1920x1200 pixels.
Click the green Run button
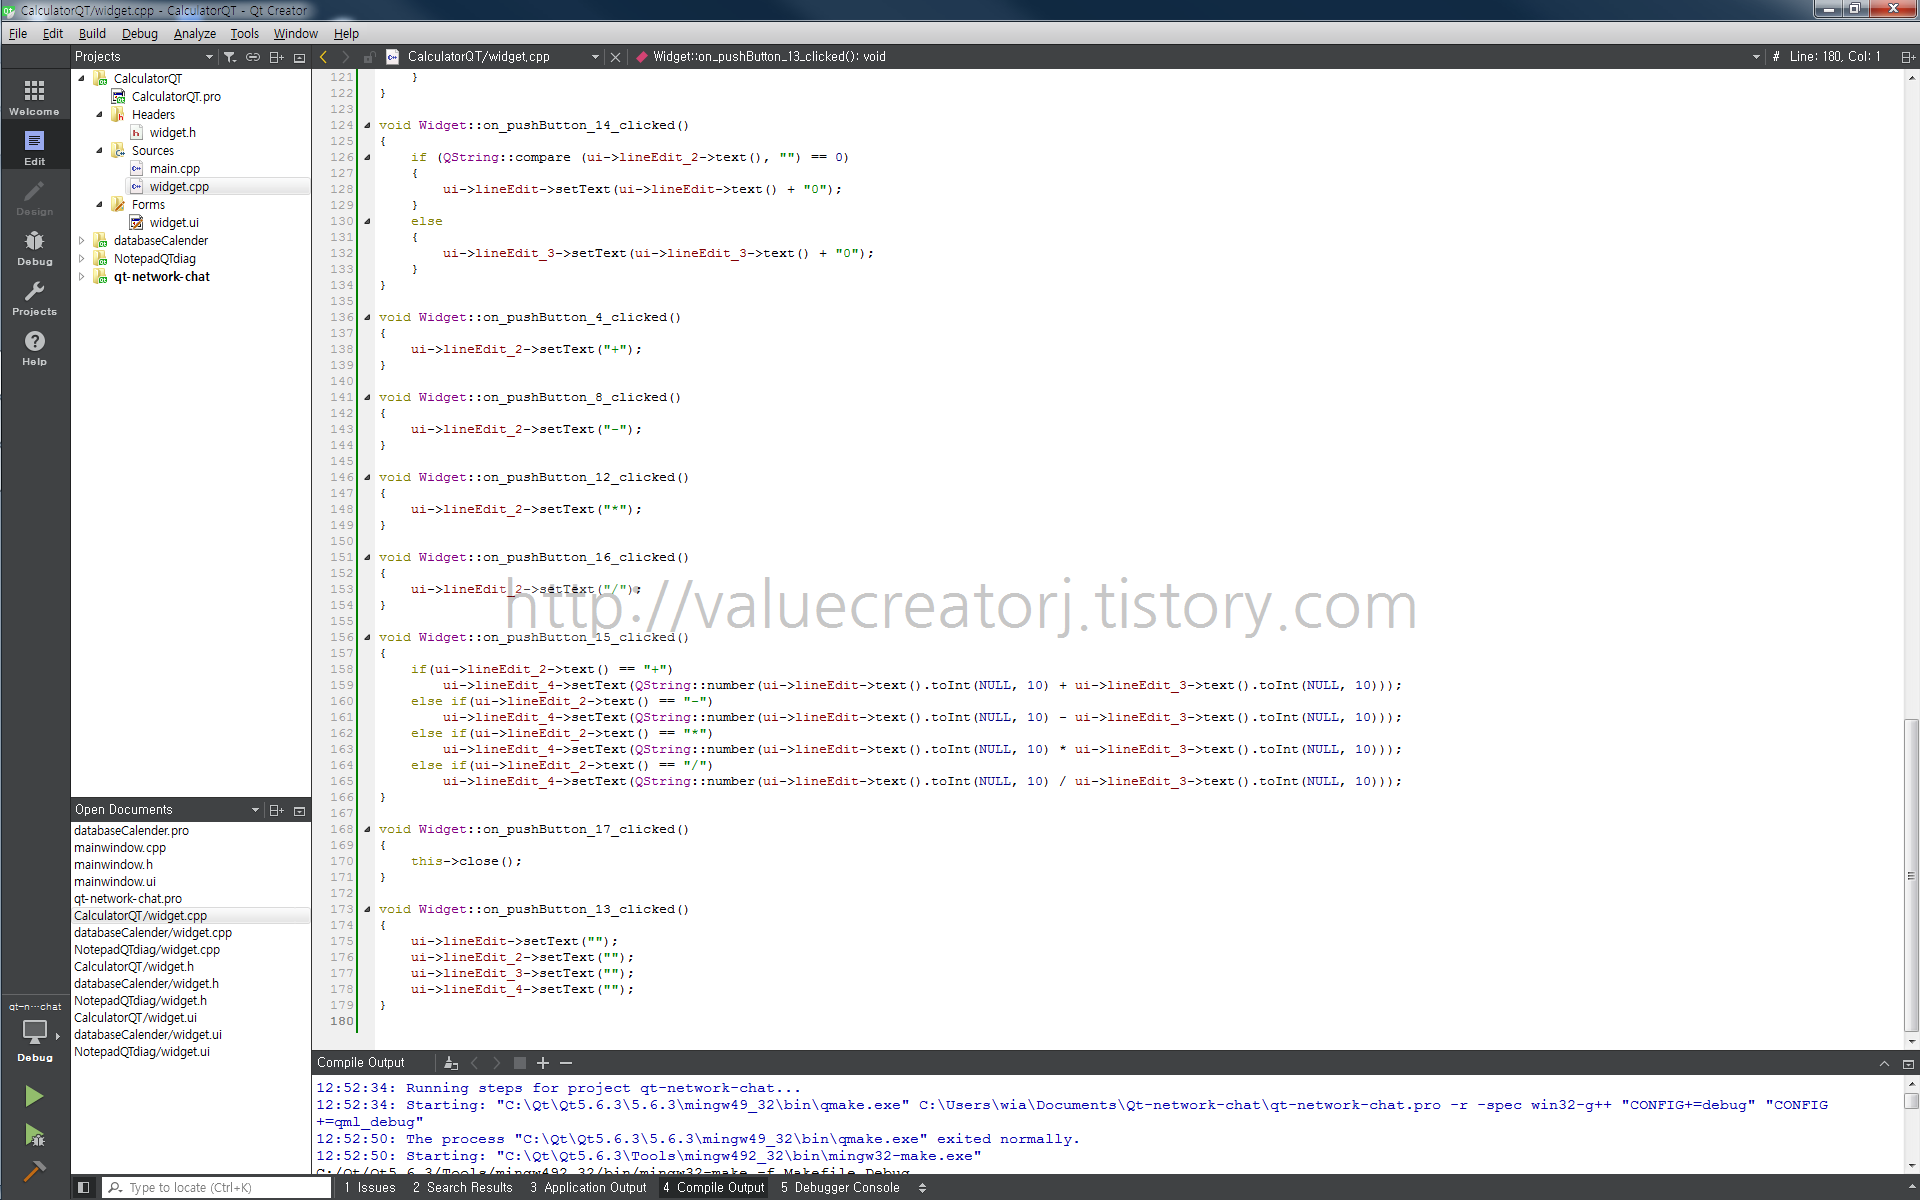click(x=34, y=1096)
